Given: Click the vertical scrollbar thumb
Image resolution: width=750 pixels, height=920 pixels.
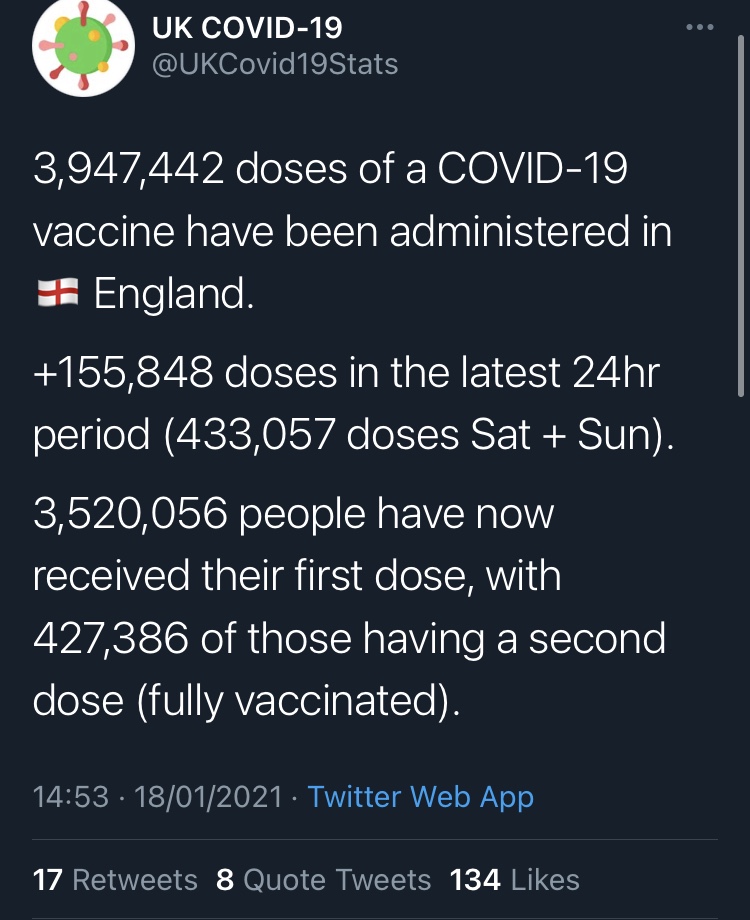Looking at the screenshot, I should coord(741,217).
